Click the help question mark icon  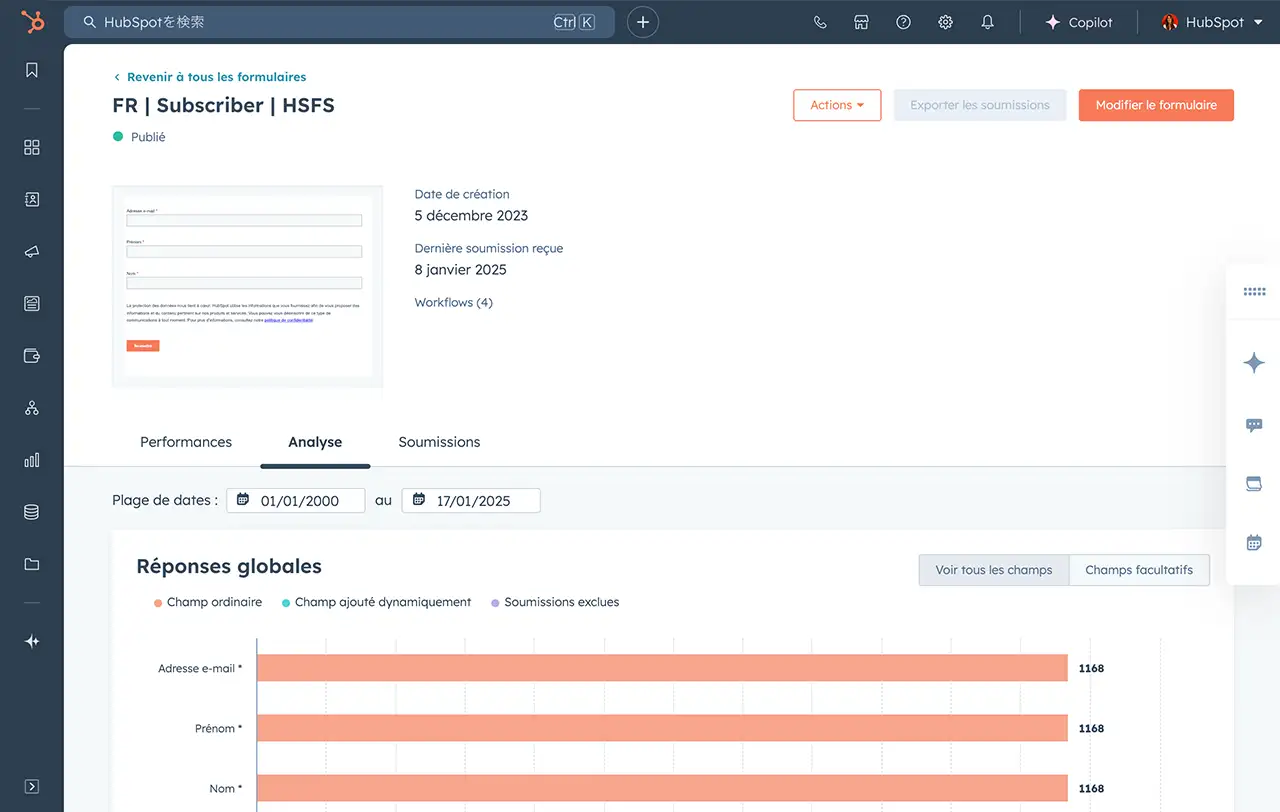903,22
